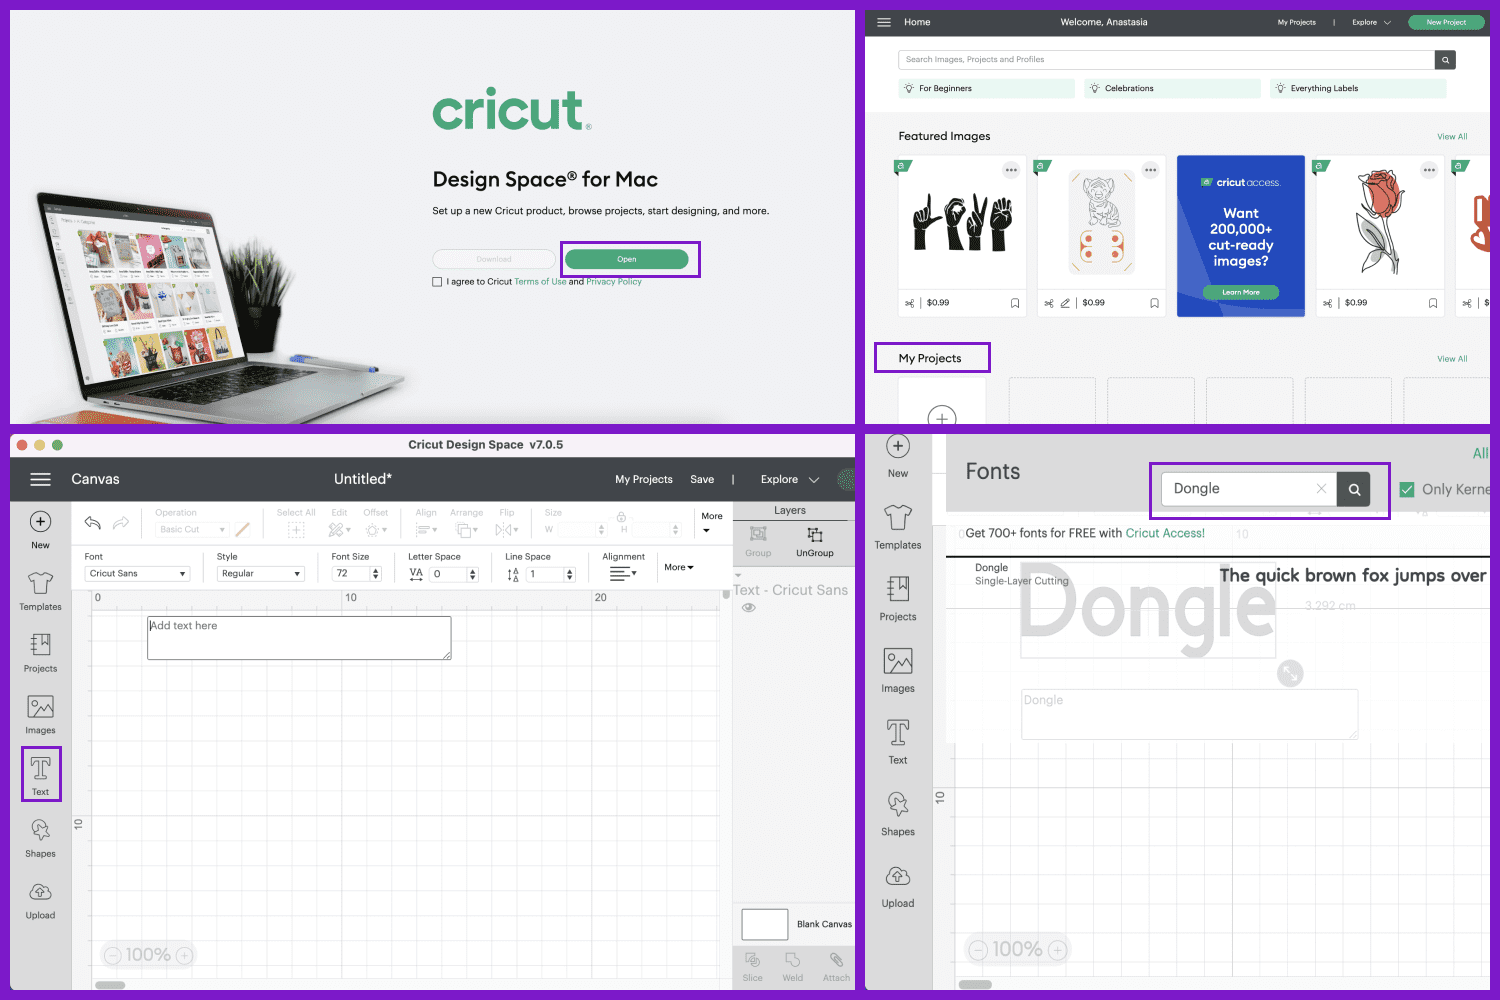Click the UnGroup icon in the Layers panel
Image resolution: width=1500 pixels, height=1000 pixels.
(x=815, y=535)
